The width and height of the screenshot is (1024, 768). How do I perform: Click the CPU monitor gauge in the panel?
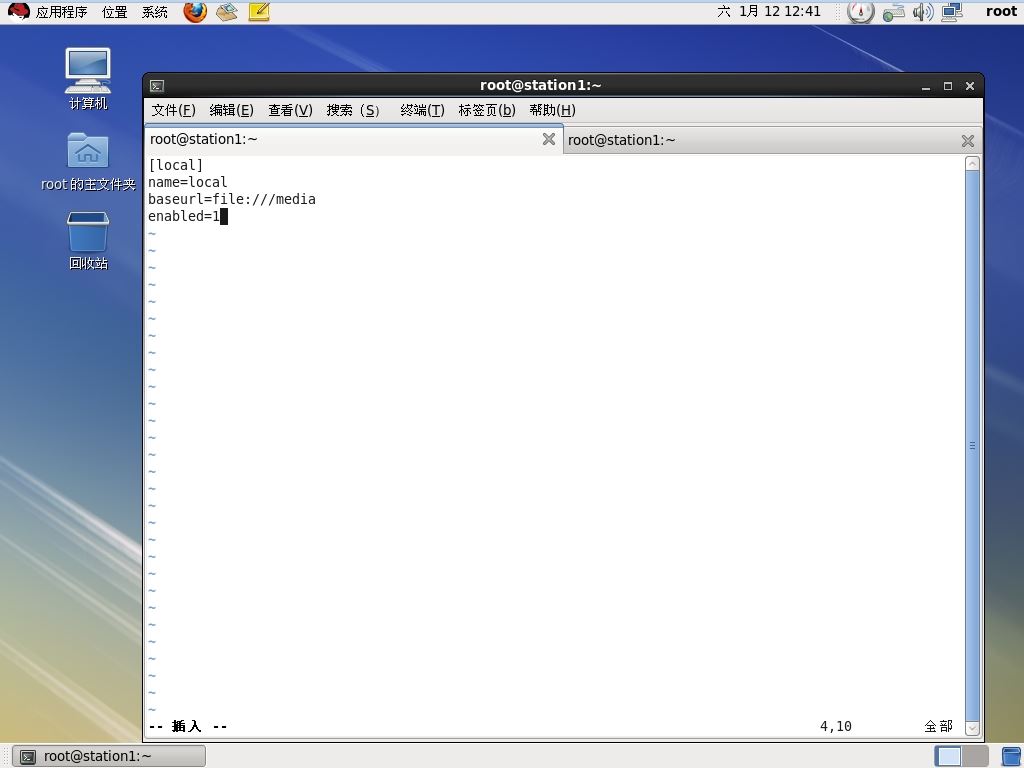coord(860,12)
